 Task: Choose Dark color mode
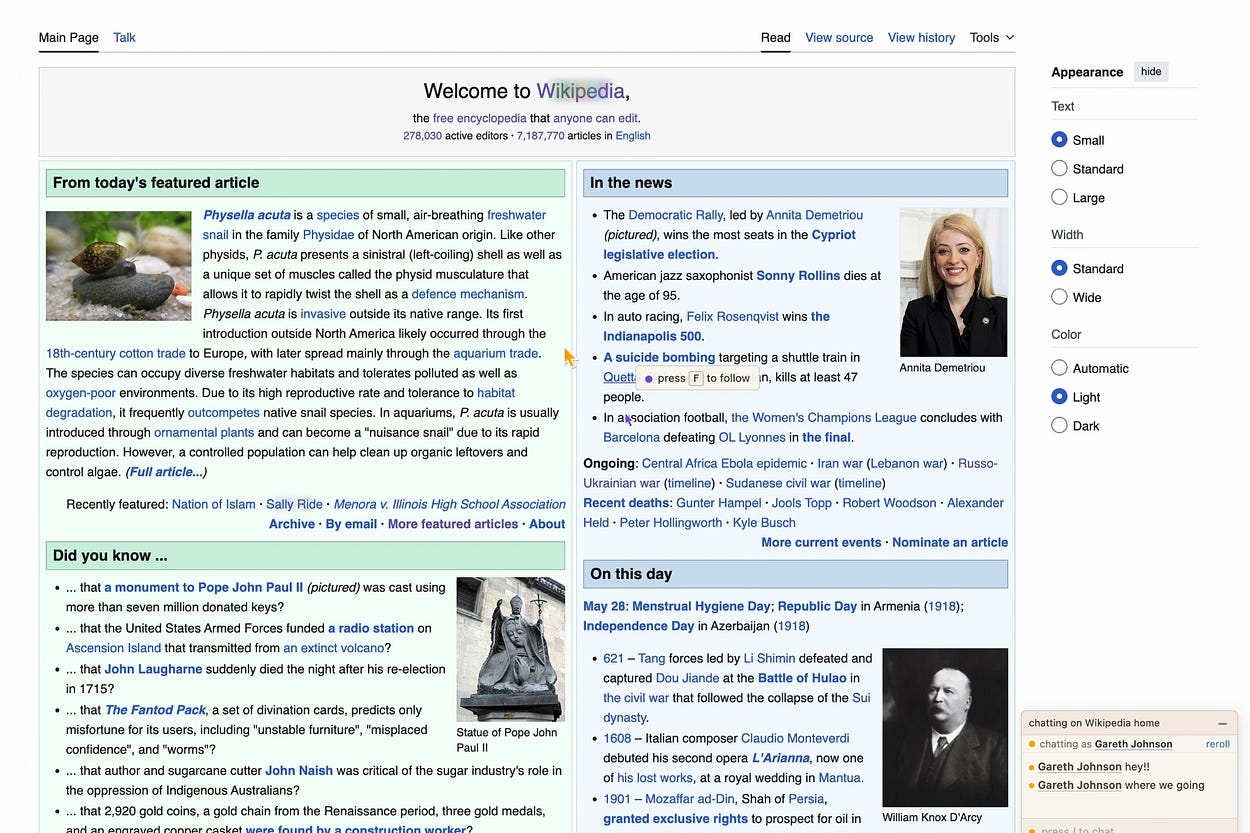(1059, 425)
